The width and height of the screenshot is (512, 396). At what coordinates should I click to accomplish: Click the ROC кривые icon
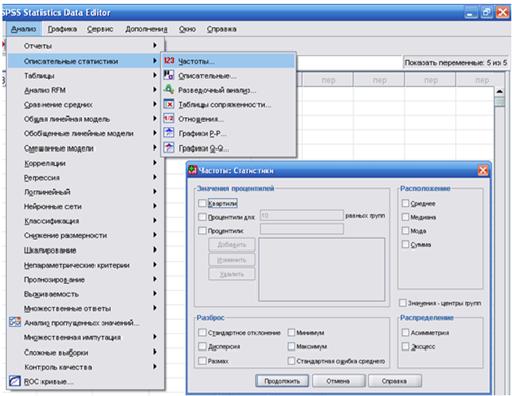tap(15, 381)
